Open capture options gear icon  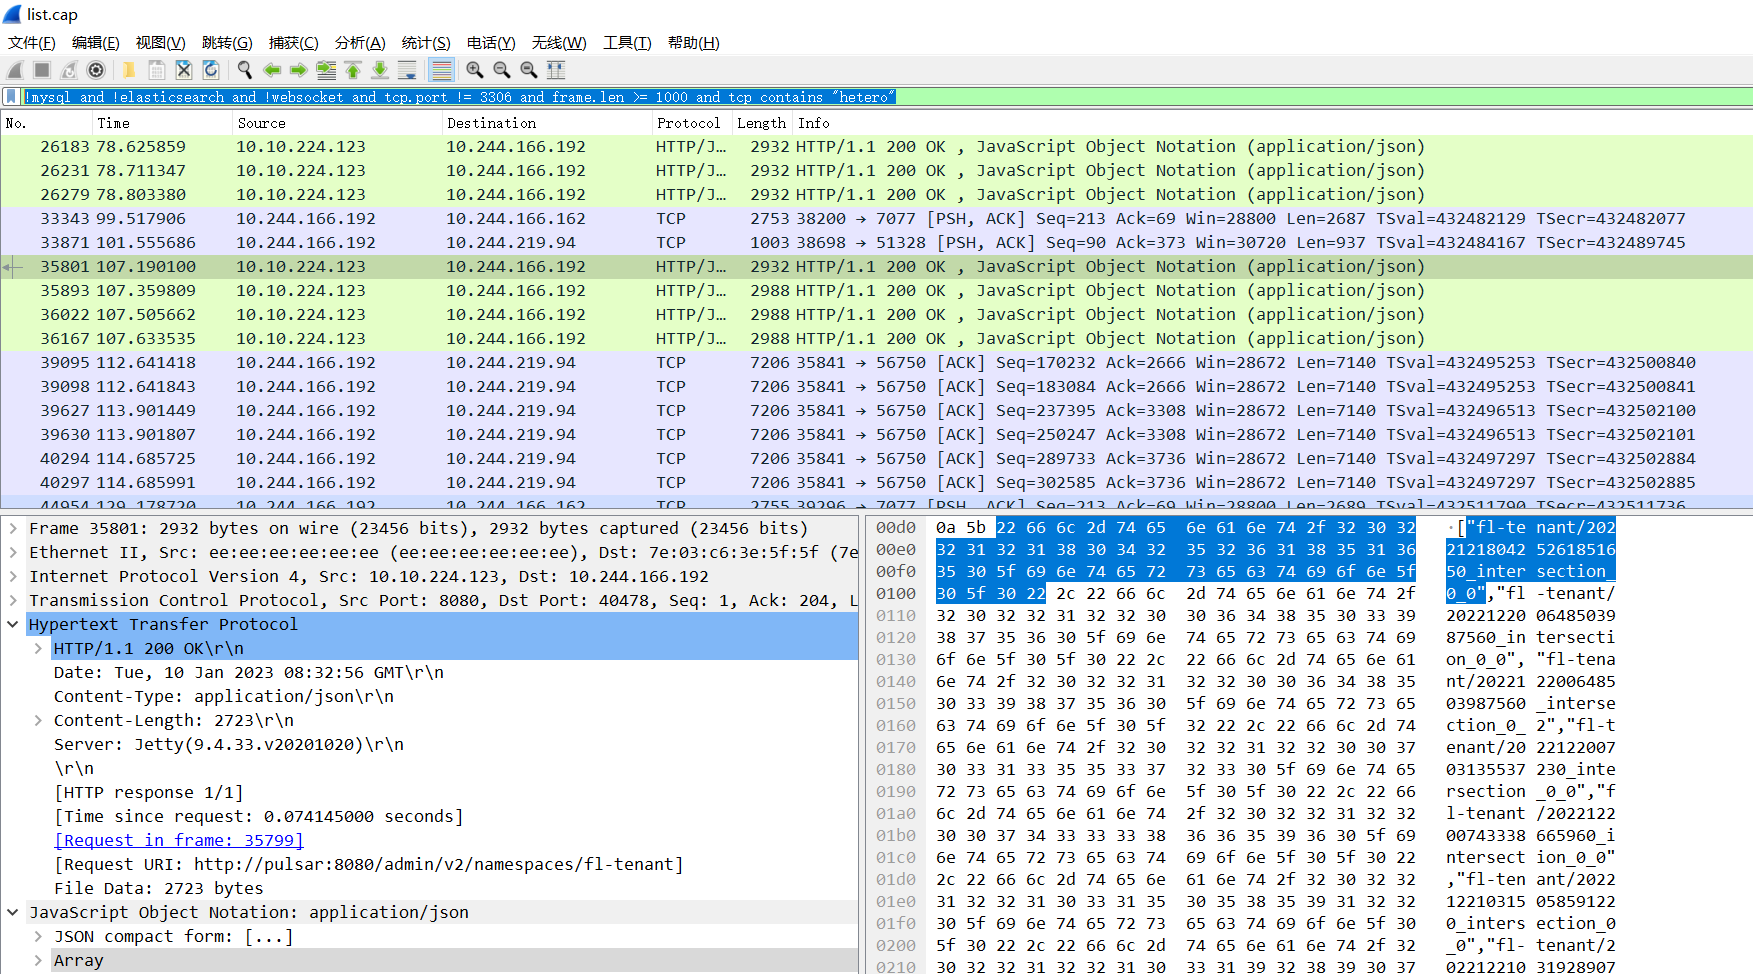tap(96, 70)
